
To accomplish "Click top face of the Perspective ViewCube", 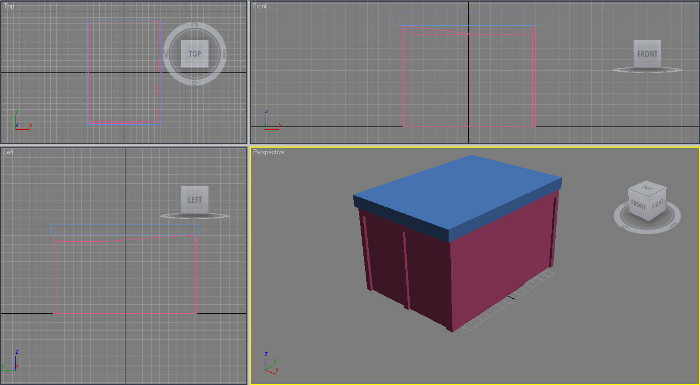I will click(647, 187).
